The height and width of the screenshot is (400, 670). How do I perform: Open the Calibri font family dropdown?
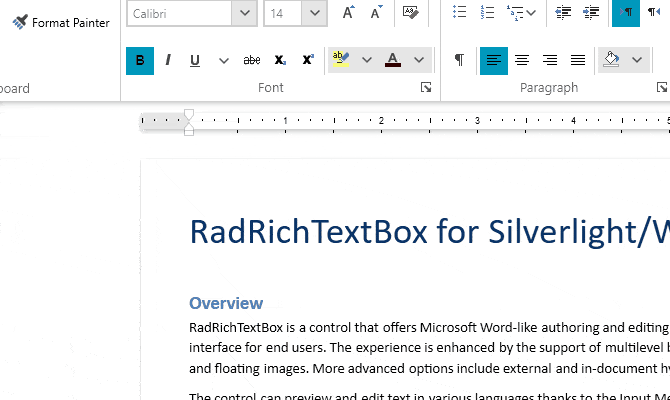pyautogui.click(x=244, y=13)
